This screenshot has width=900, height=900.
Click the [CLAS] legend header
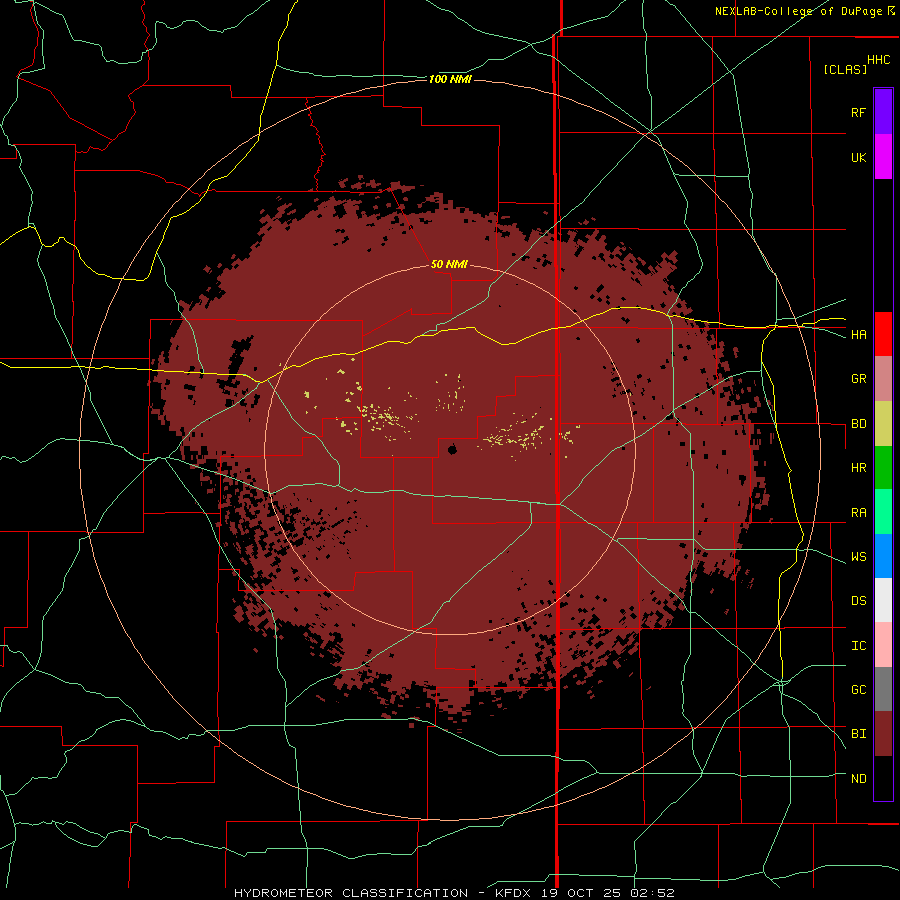[x=844, y=69]
